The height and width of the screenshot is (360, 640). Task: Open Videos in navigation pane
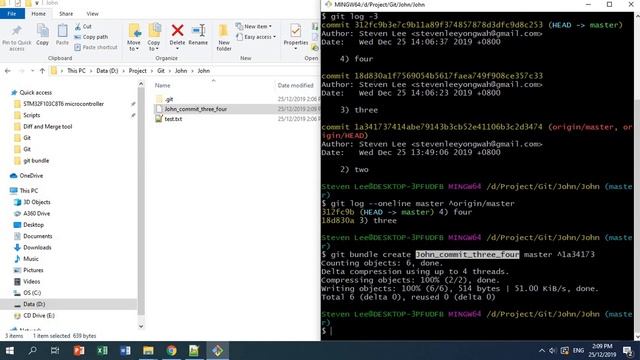point(31,282)
